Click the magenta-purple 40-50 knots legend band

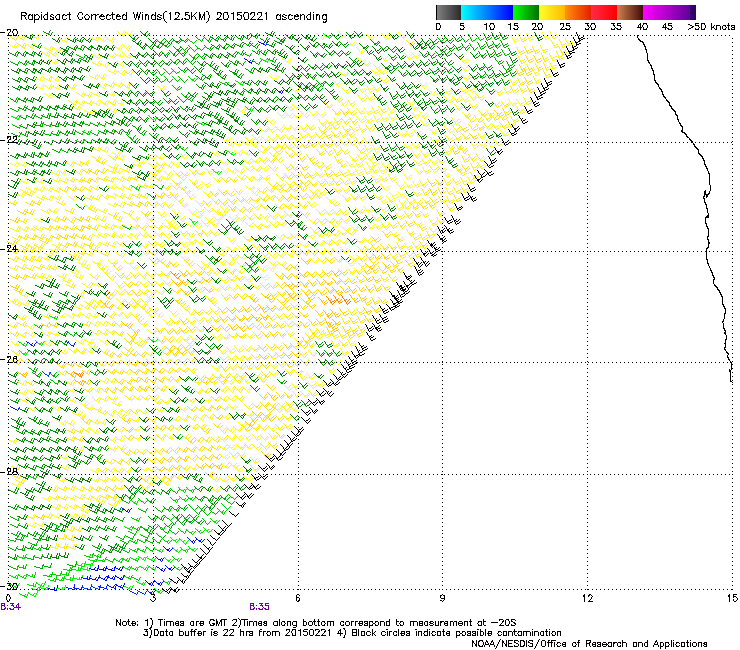click(x=669, y=12)
